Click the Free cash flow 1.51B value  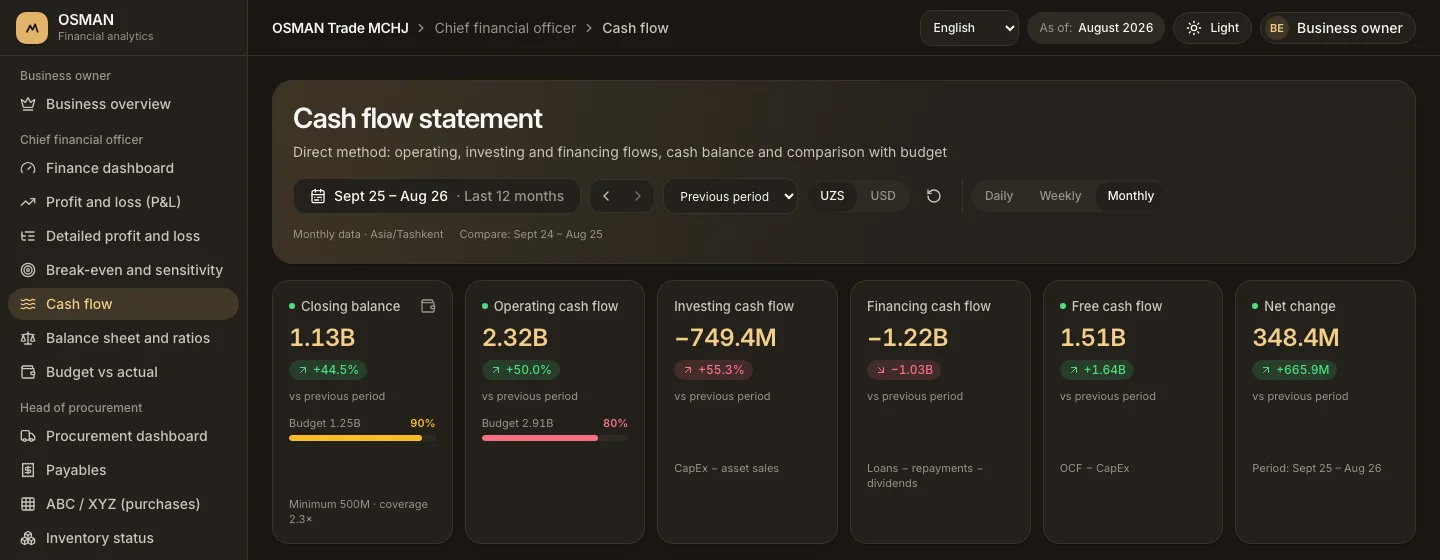1093,338
